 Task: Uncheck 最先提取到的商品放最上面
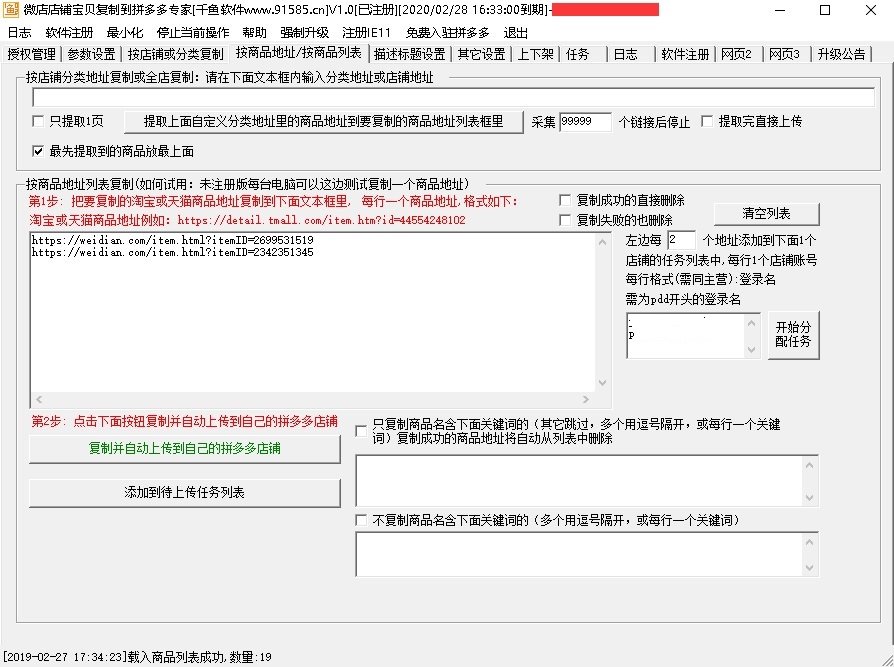pyautogui.click(x=38, y=151)
